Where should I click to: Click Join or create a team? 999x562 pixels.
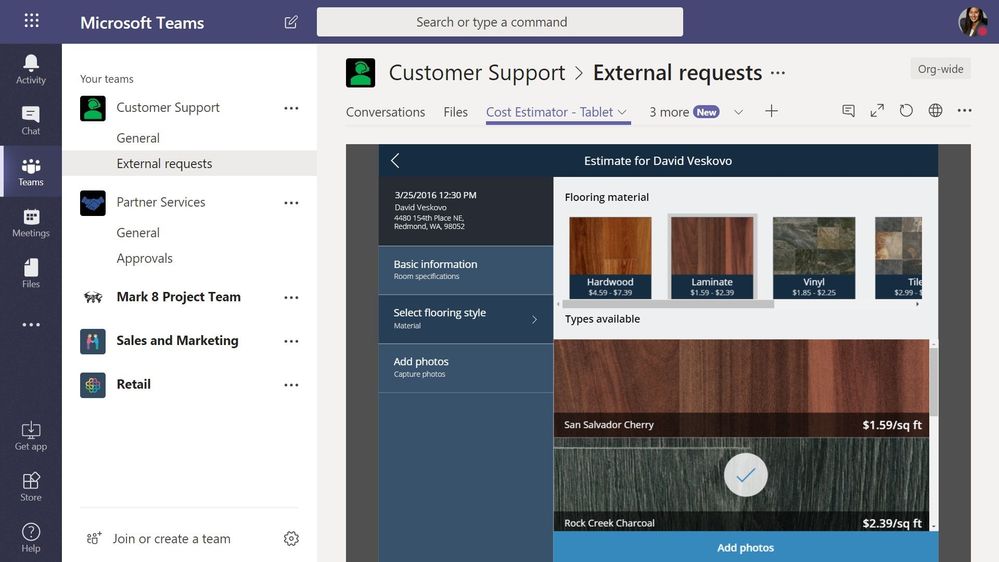tap(171, 538)
